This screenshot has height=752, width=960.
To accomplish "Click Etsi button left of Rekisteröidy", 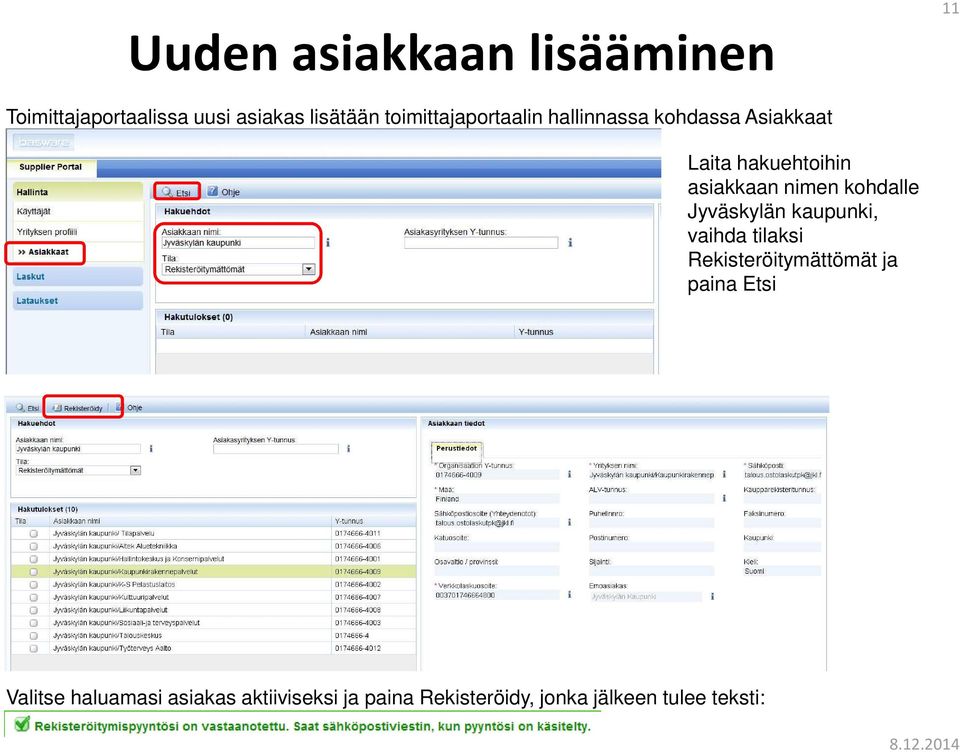I will coord(28,407).
